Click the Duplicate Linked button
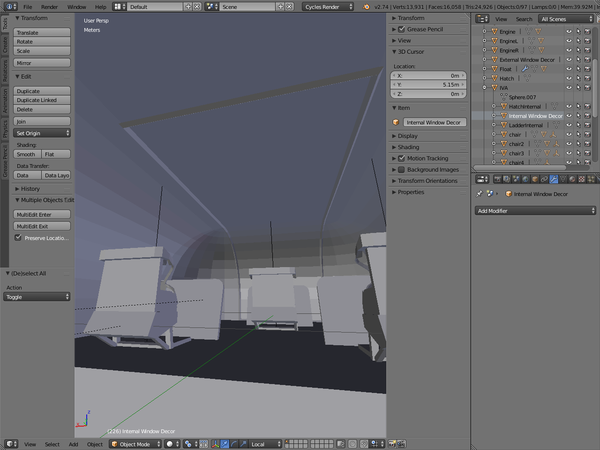 (42, 100)
